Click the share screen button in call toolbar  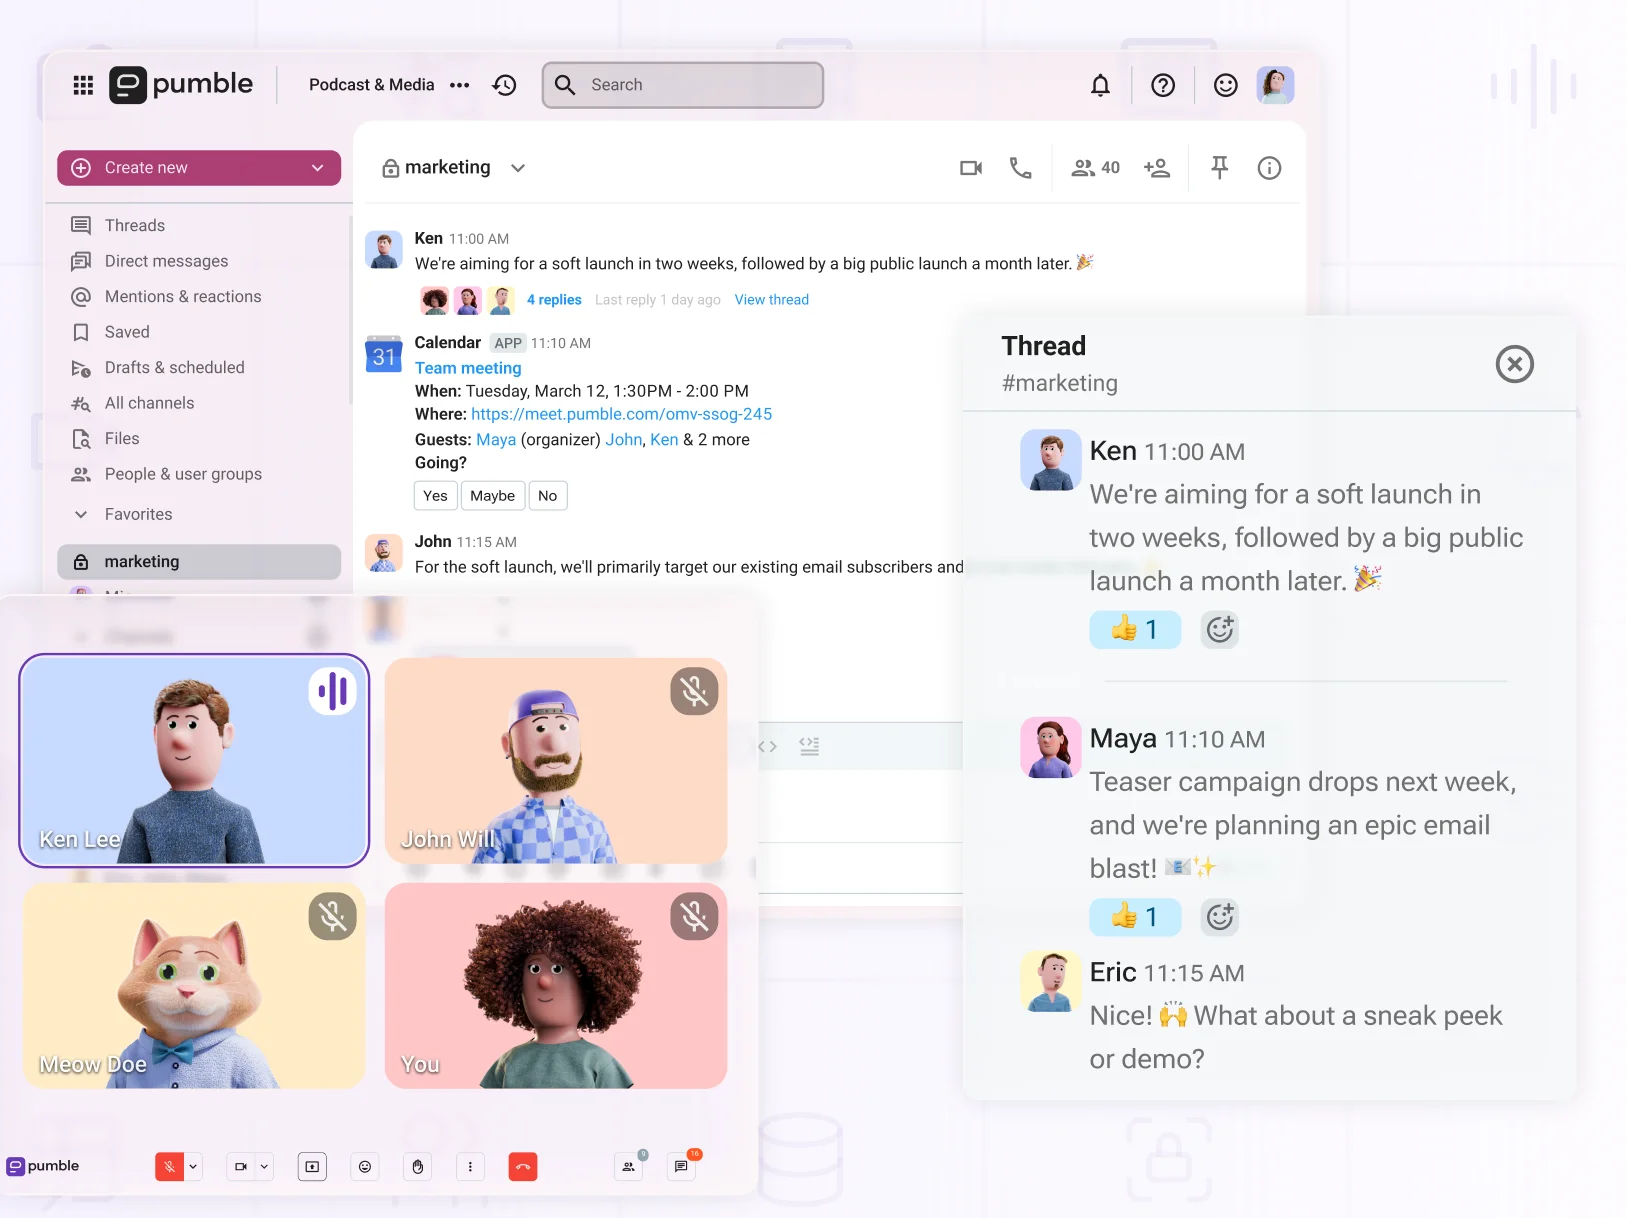point(312,1166)
